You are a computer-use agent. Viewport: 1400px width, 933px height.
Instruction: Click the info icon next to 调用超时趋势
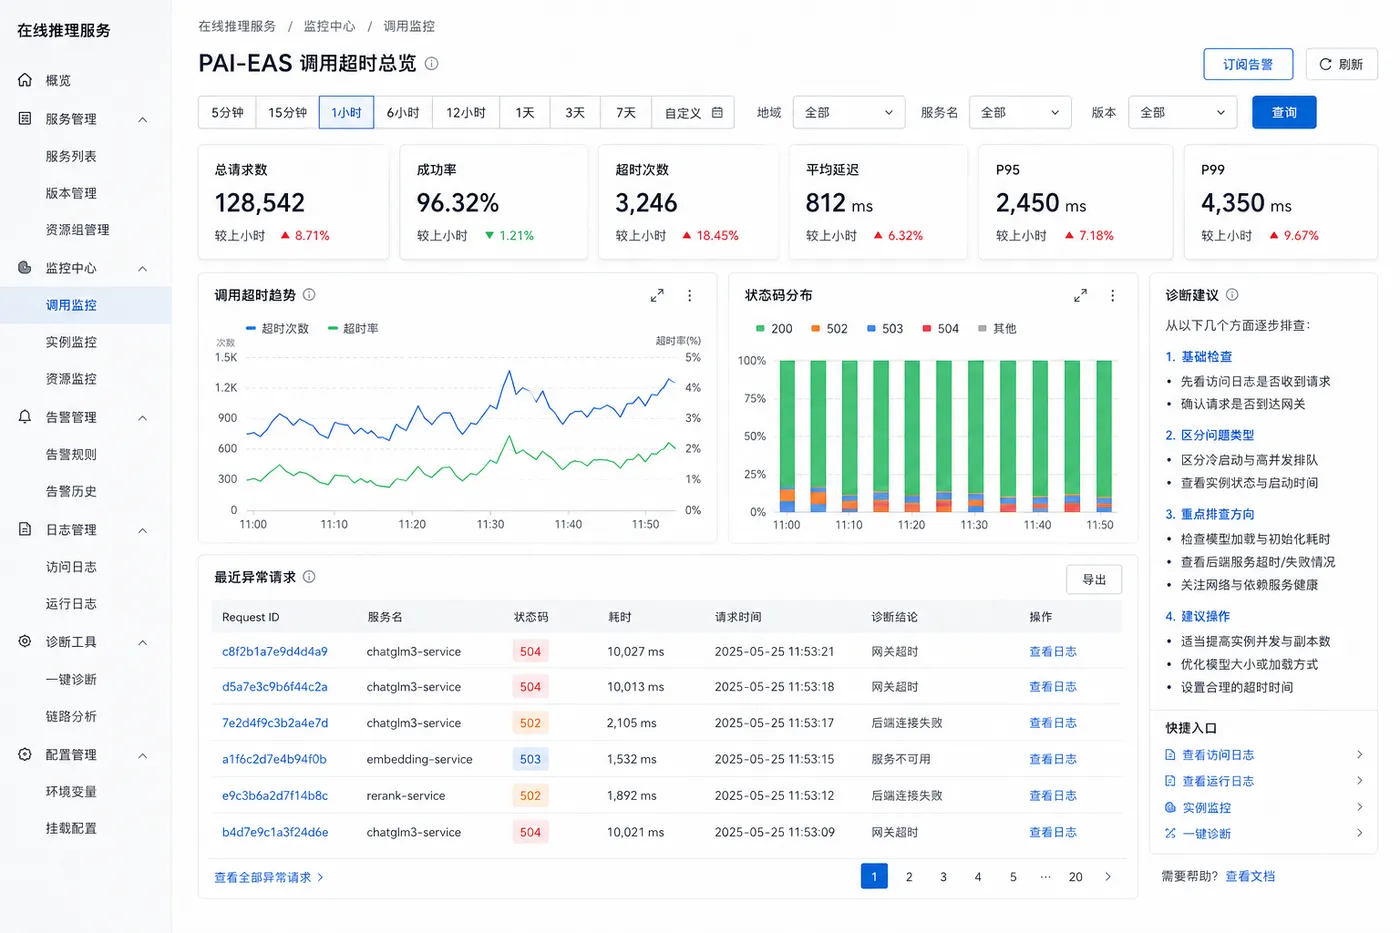pyautogui.click(x=309, y=295)
